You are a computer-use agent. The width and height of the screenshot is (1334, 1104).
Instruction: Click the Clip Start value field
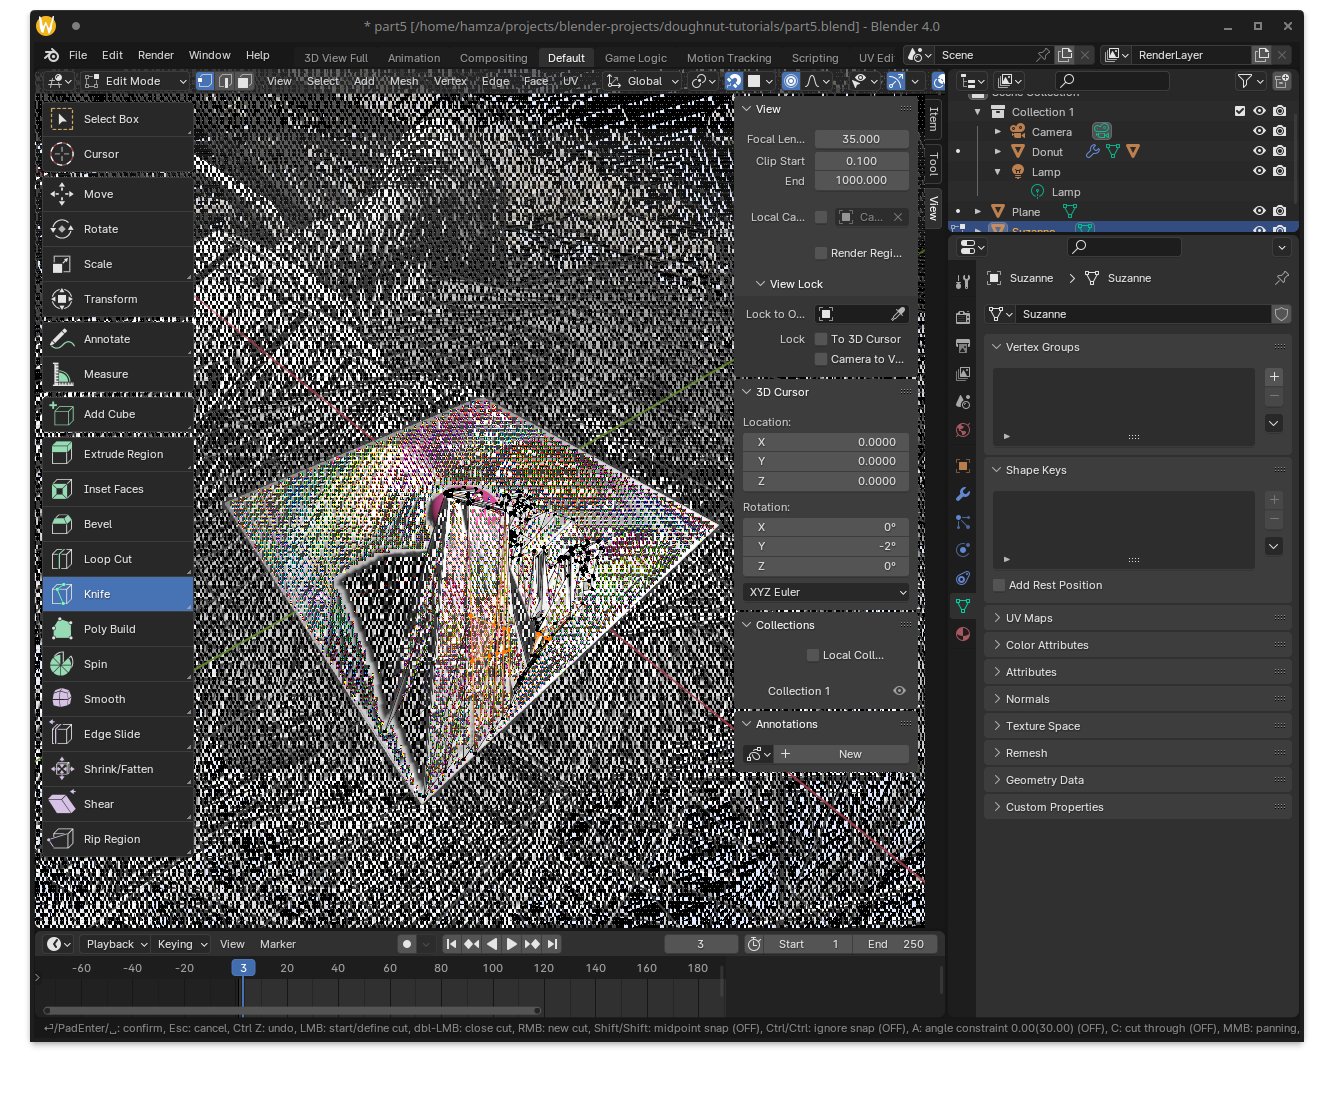coord(861,161)
